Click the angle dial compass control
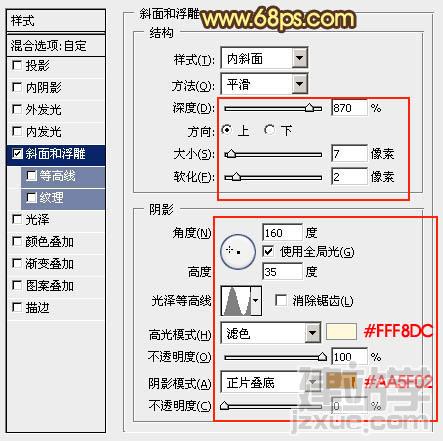443x441 pixels. (238, 252)
